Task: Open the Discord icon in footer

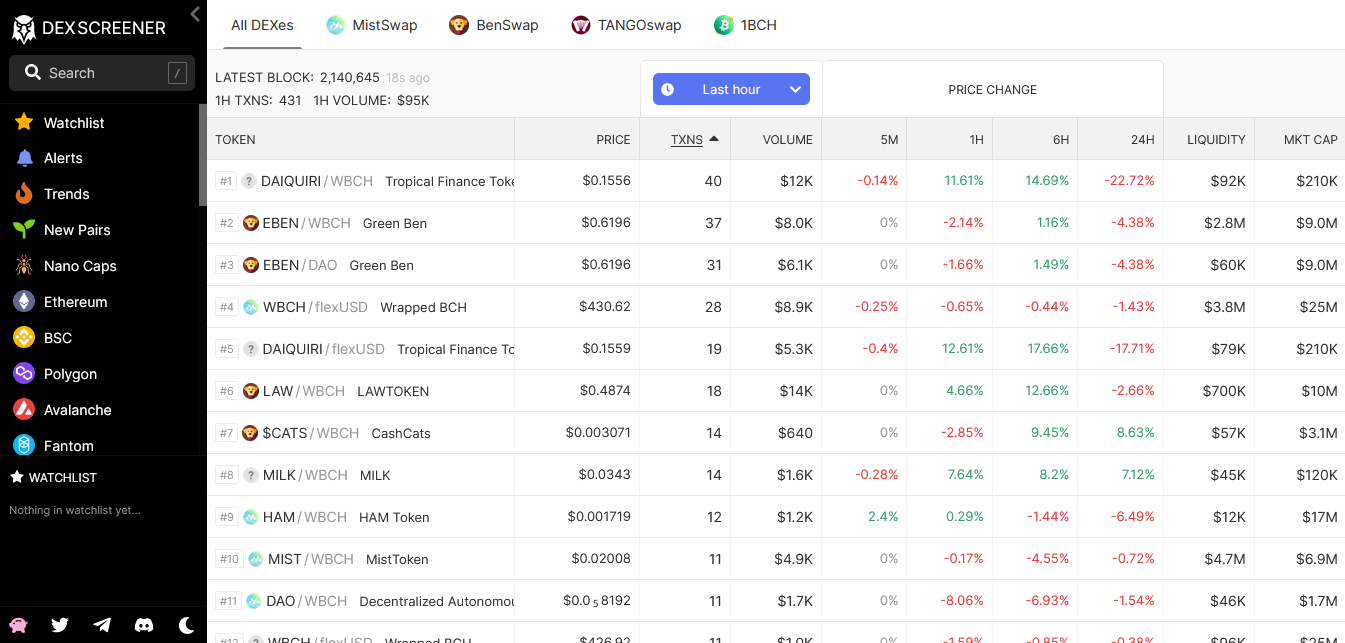Action: click(144, 625)
